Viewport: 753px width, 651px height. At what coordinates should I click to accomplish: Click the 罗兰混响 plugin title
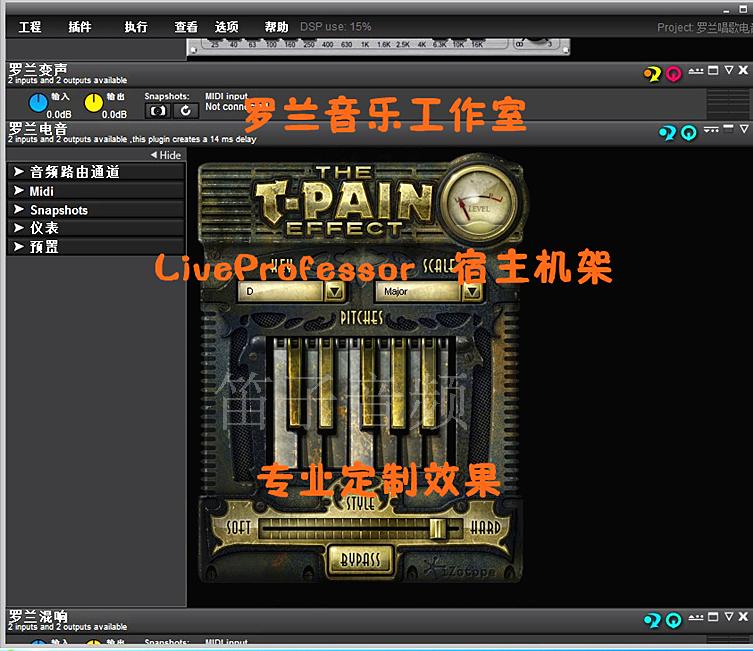tap(38, 616)
